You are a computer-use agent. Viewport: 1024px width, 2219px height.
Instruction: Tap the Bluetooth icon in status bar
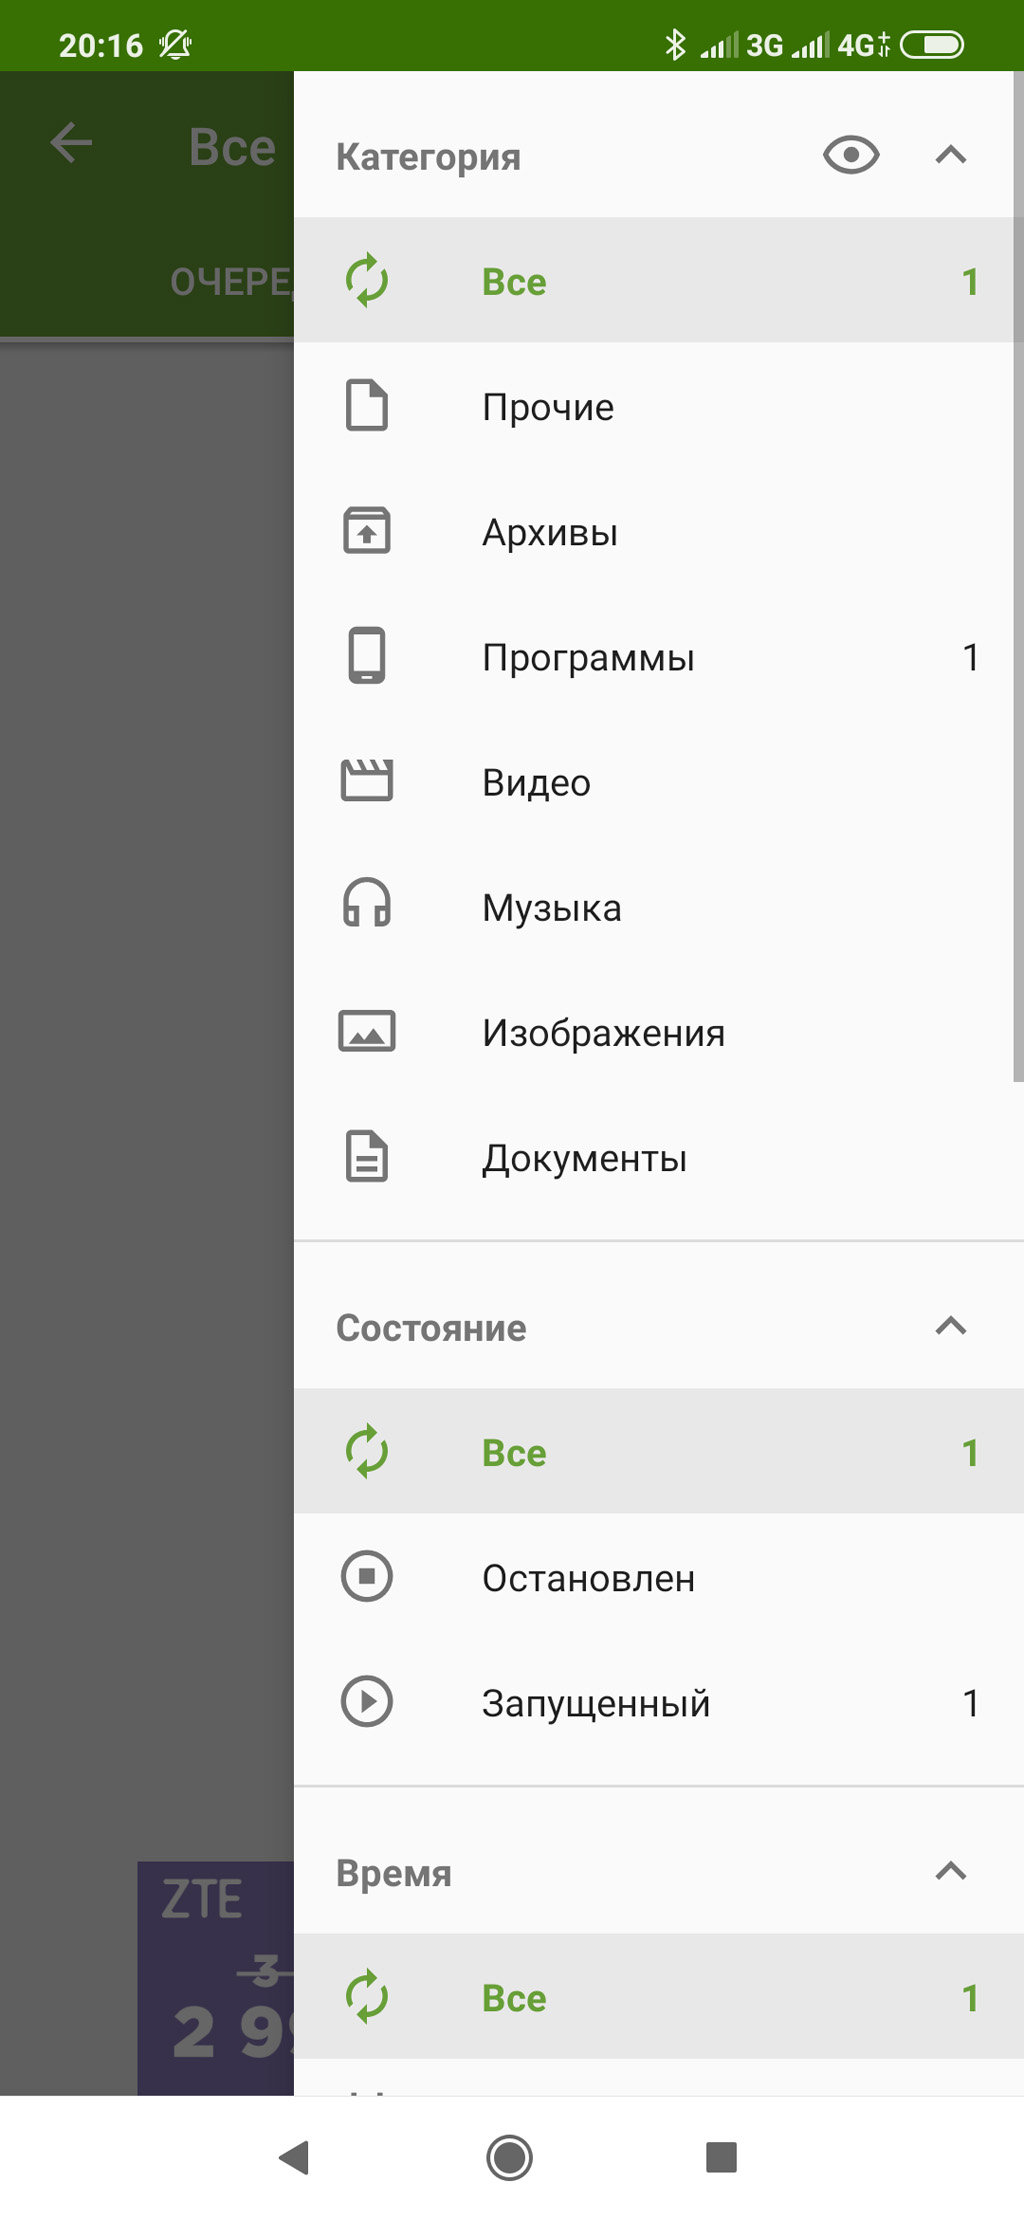click(x=675, y=44)
